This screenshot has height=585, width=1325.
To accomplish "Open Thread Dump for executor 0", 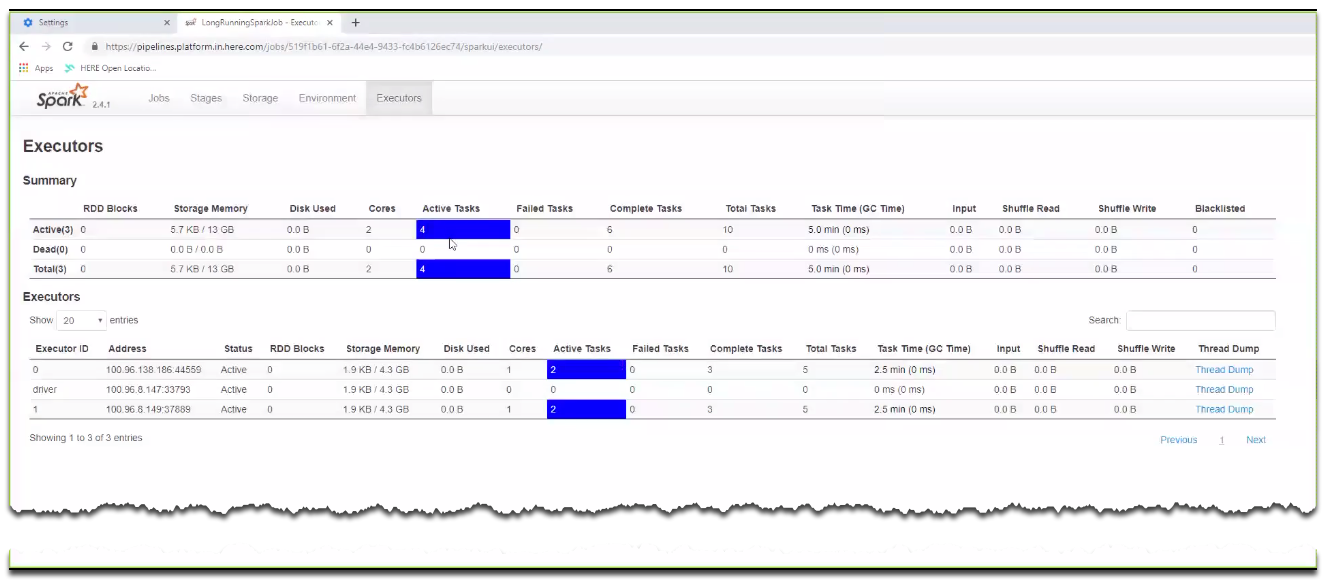I will coord(1223,369).
